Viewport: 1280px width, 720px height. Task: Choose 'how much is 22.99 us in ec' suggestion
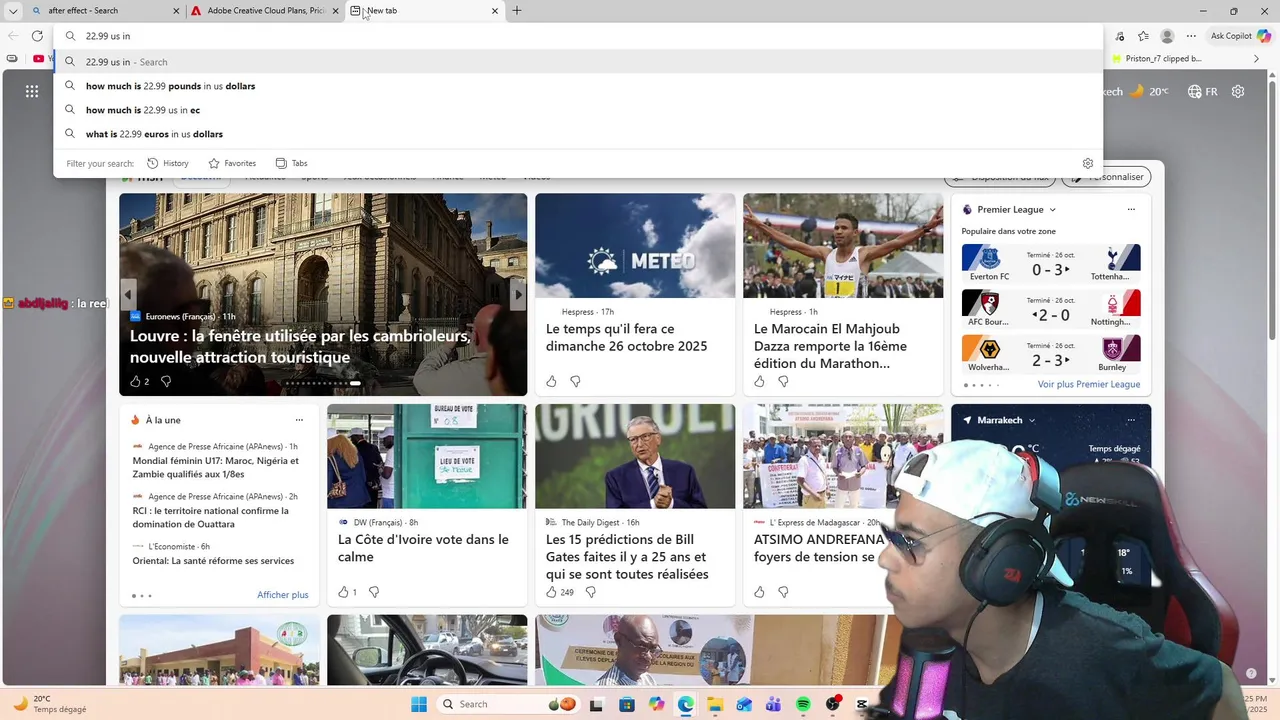(578, 110)
